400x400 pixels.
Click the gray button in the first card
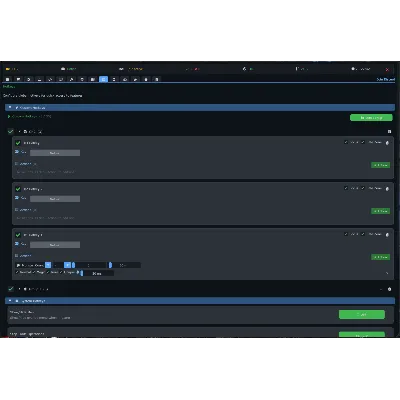(55, 153)
